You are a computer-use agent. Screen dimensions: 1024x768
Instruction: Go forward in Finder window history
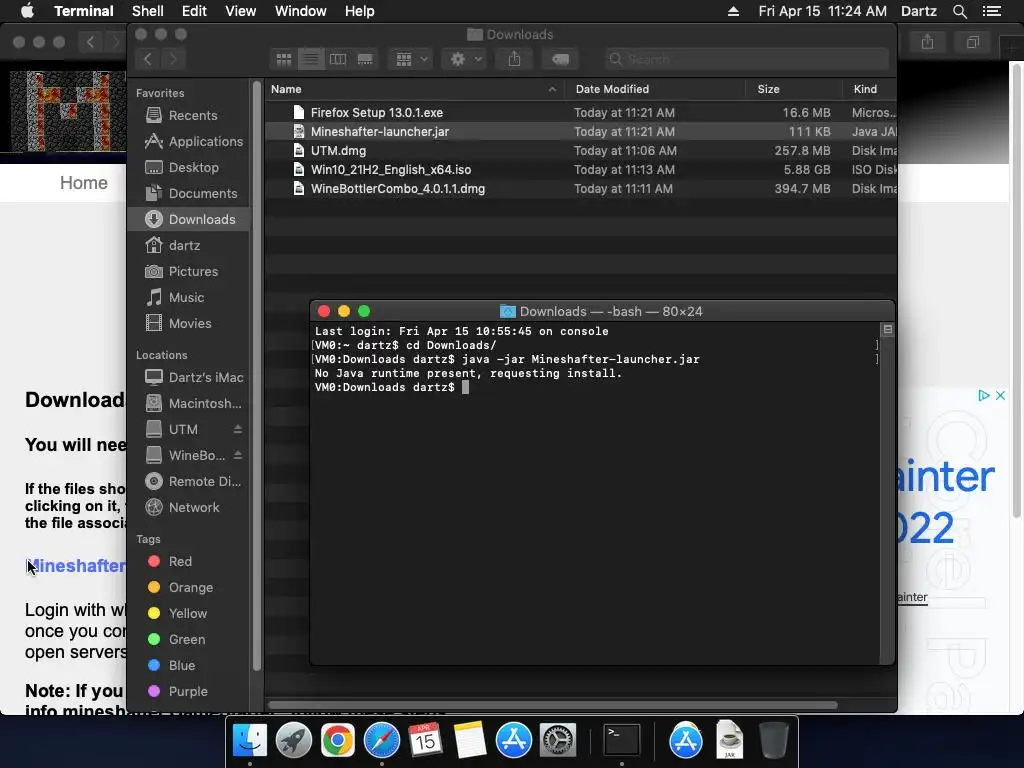coord(173,59)
